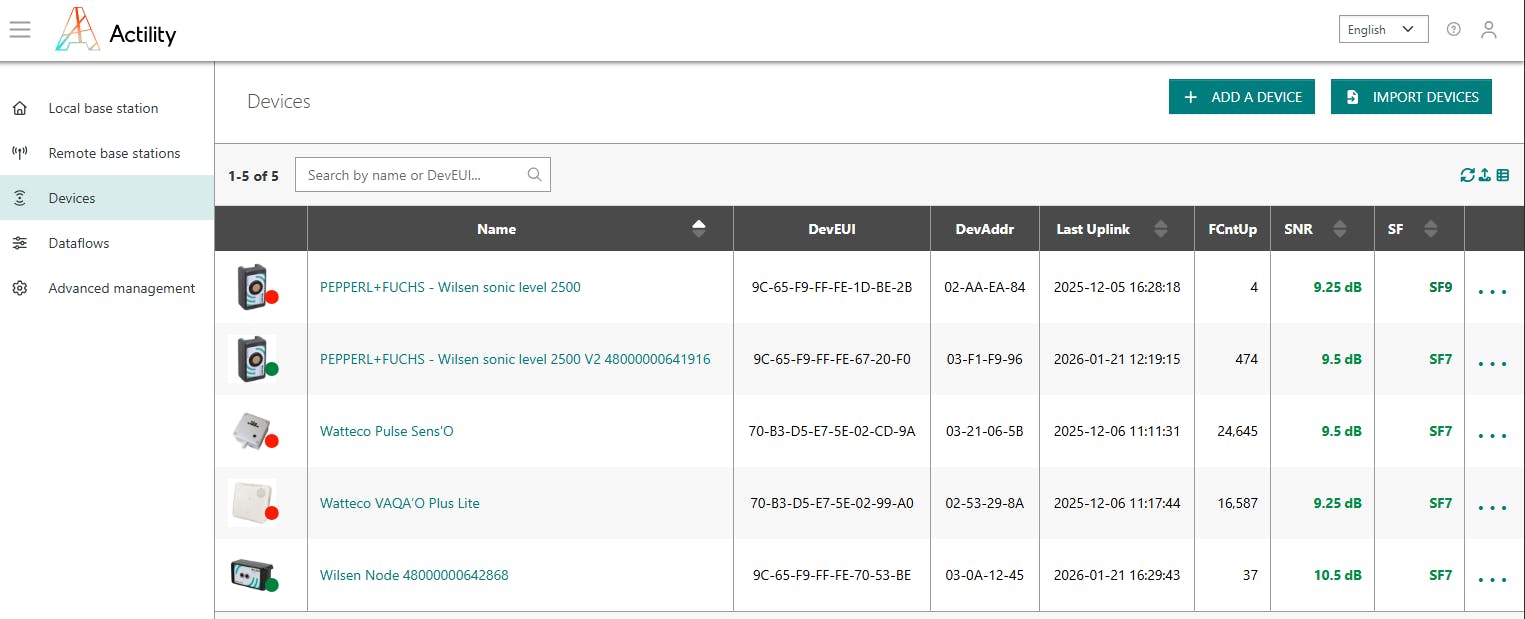The image size is (1525, 619).
Task: Click the refresh device list icon
Action: [1467, 175]
